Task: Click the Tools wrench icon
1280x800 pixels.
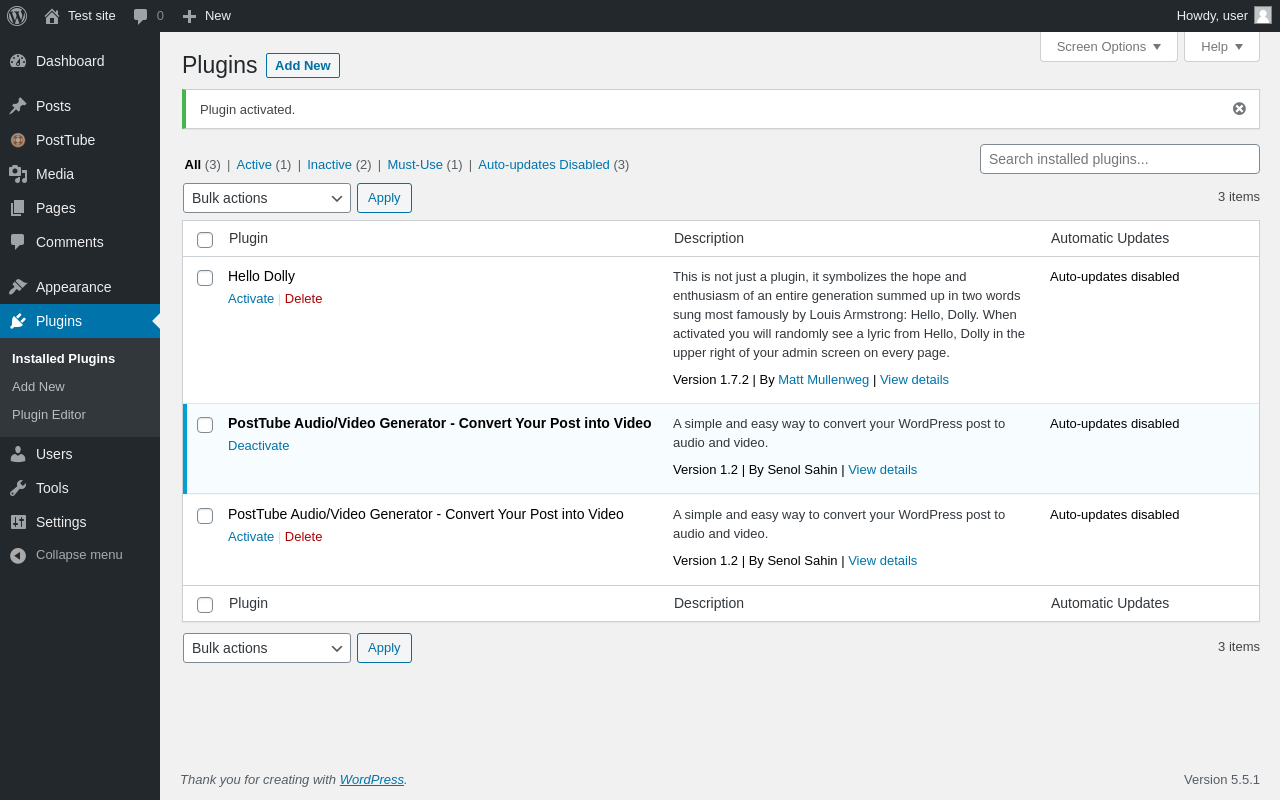Action: tap(18, 488)
